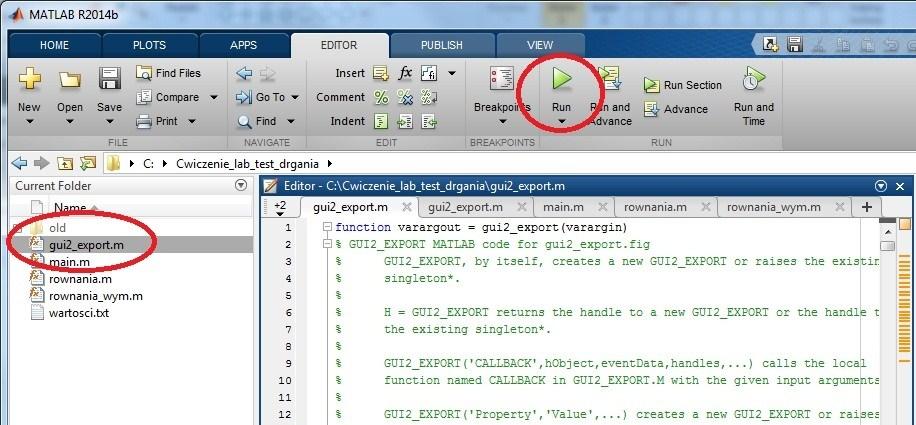Viewport: 916px width, 425px height.
Task: Open the Compare dropdown arrow
Action: 213,97
